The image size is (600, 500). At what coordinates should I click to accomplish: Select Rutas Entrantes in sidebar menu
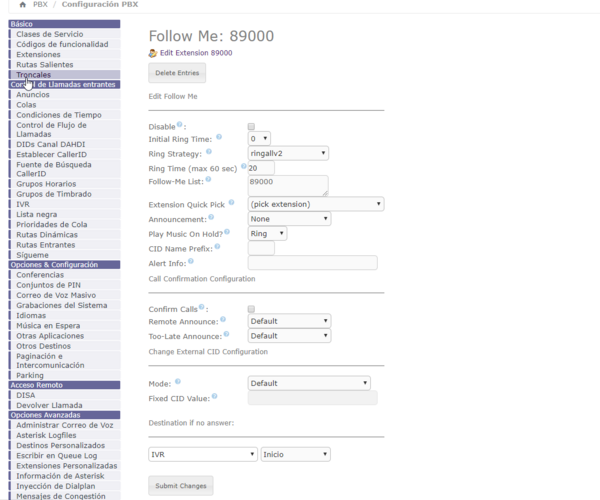click(45, 244)
